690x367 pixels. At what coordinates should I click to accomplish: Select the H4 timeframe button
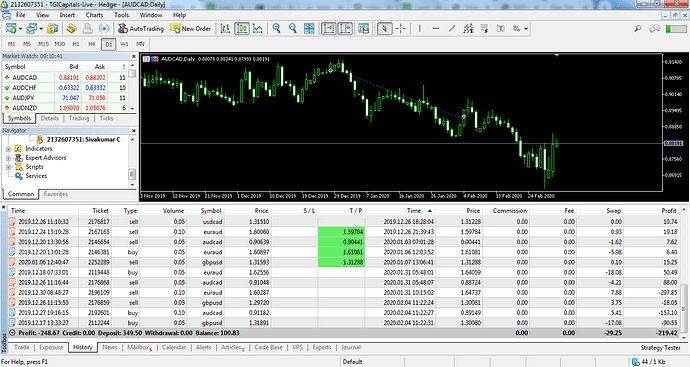pos(92,44)
